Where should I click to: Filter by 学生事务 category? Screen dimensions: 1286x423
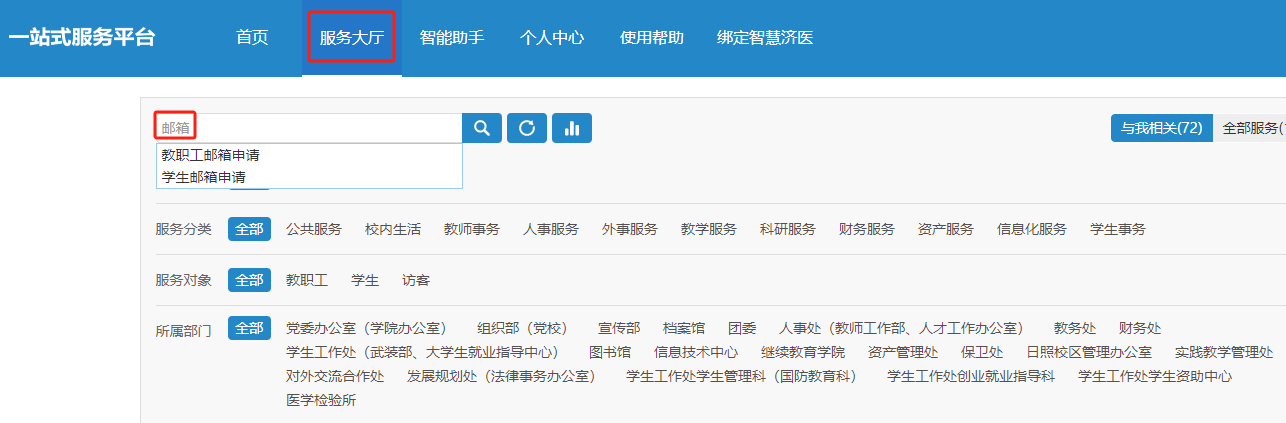pyautogui.click(x=1118, y=229)
